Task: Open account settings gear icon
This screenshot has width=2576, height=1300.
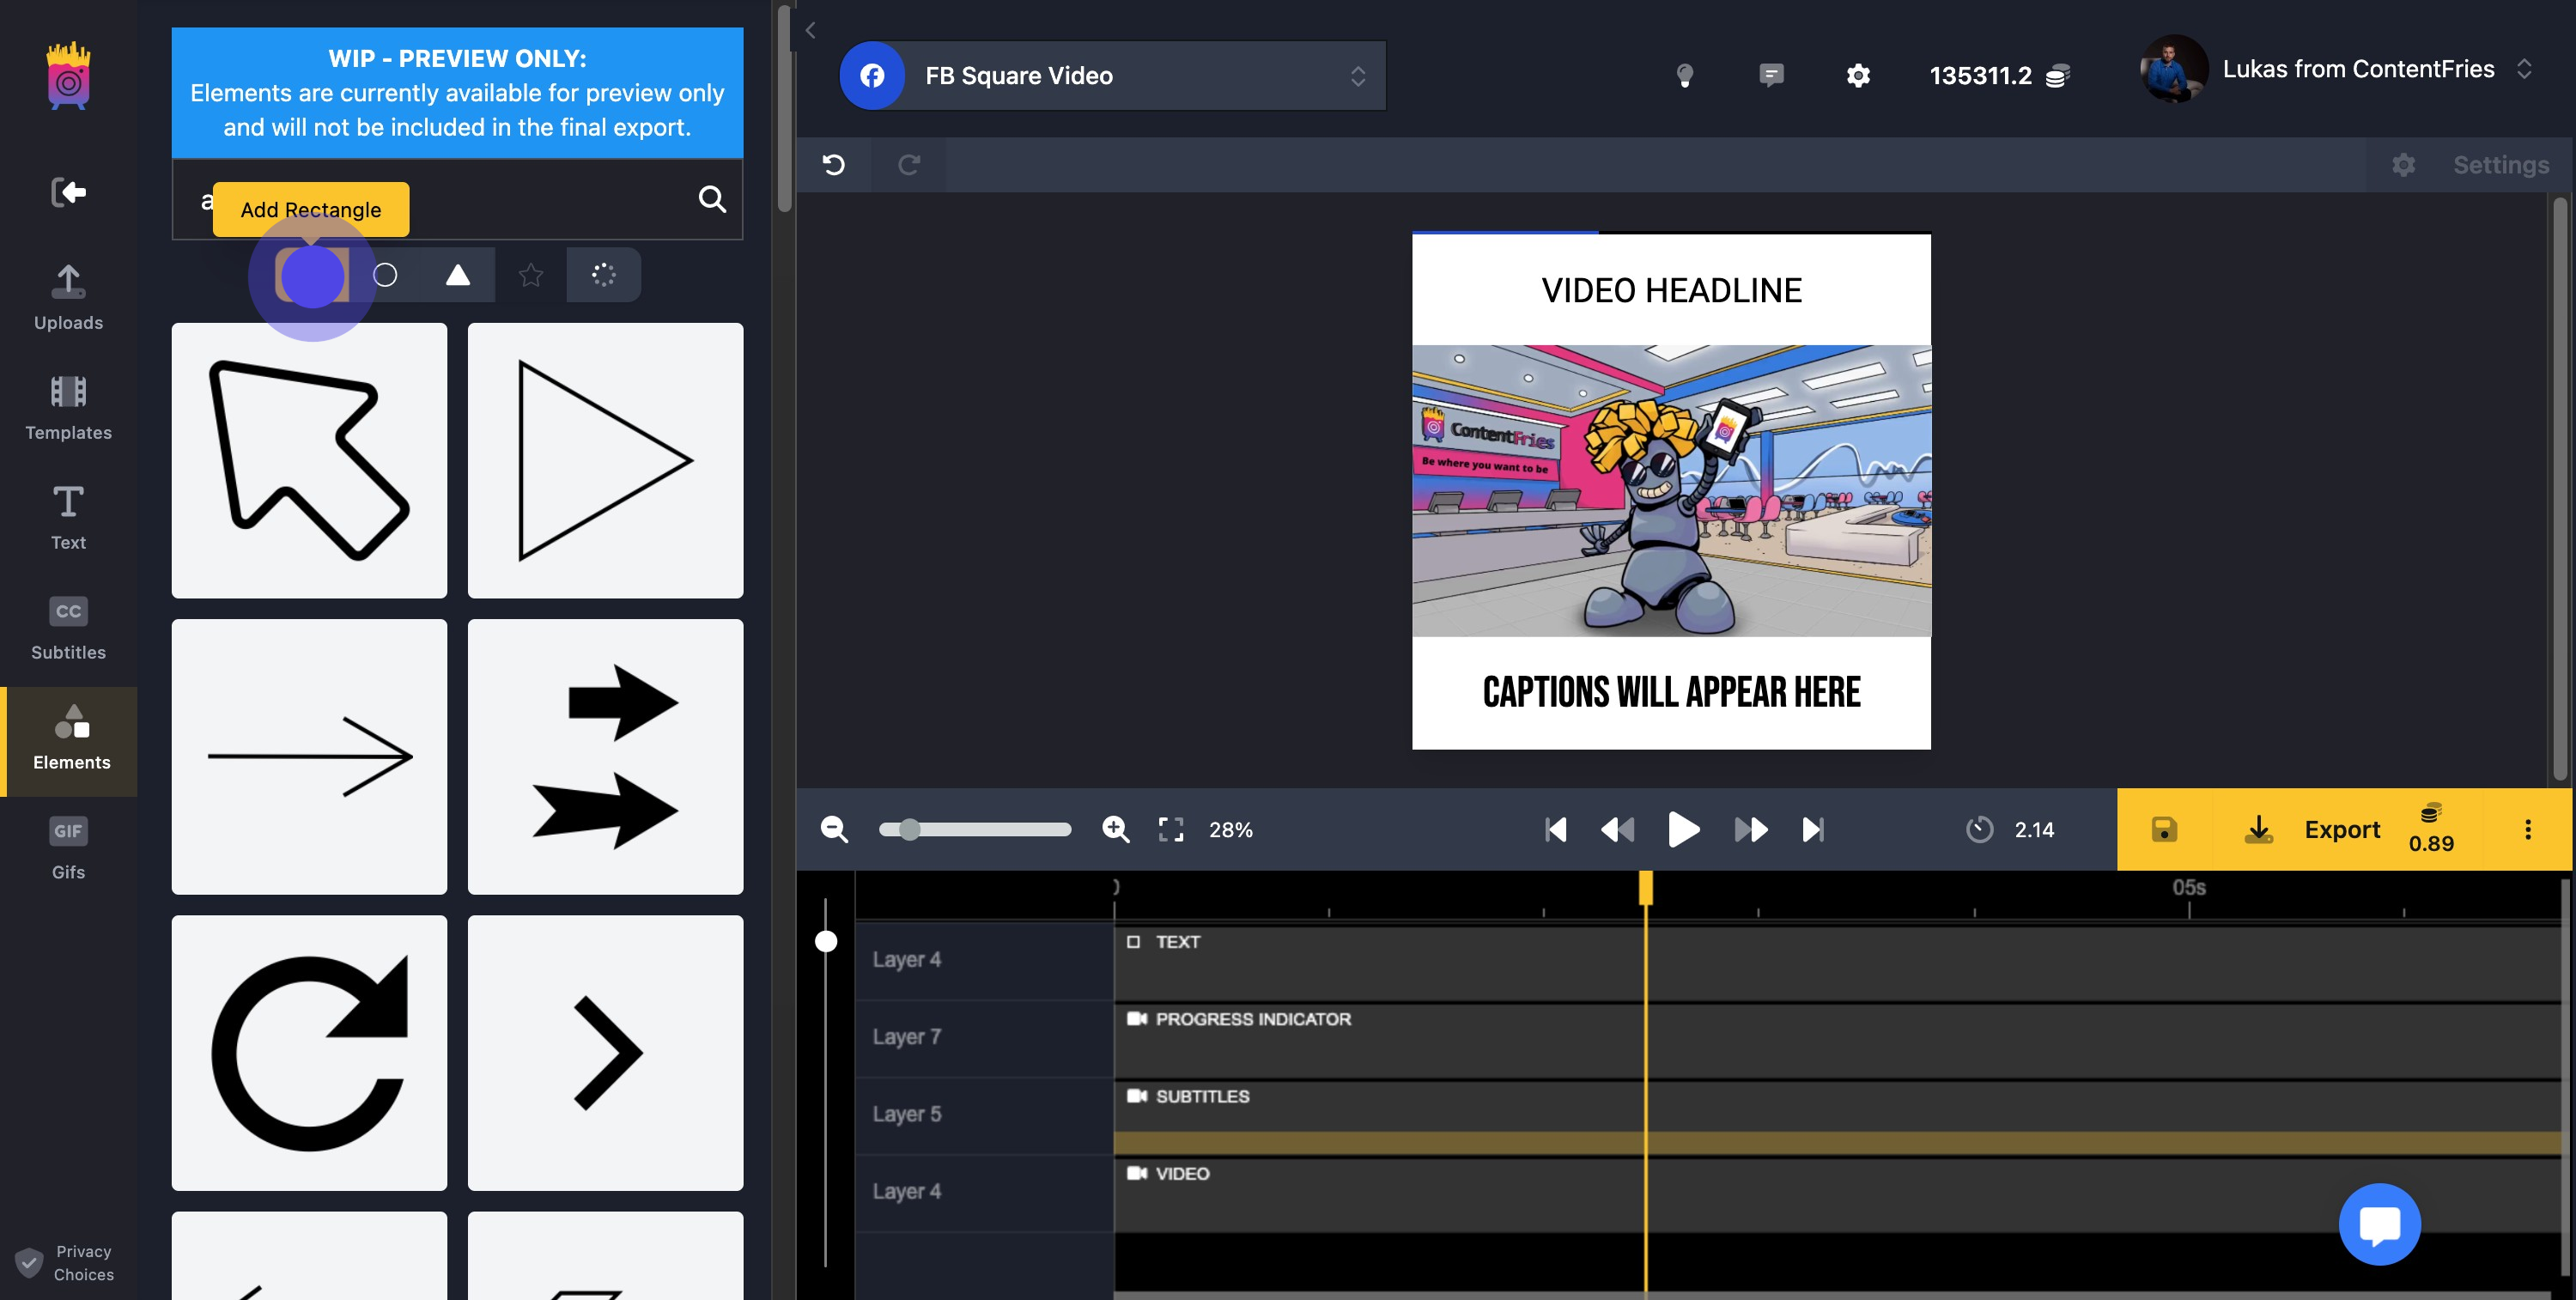Action: [1858, 76]
